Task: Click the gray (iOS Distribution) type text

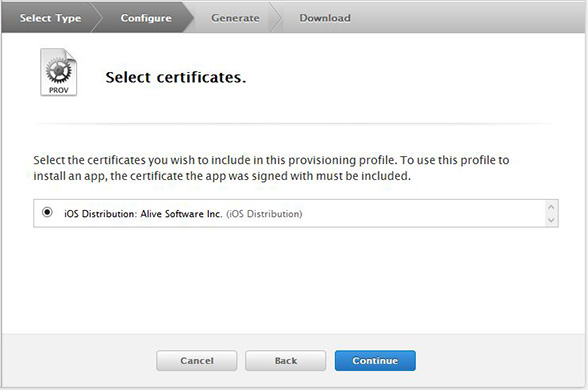Action: pos(264,214)
